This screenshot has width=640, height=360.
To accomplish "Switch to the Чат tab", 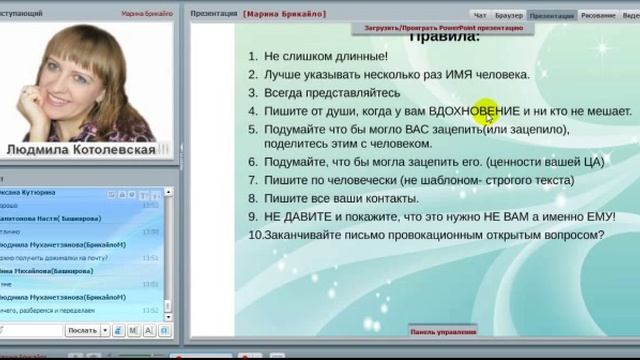I will [x=480, y=16].
